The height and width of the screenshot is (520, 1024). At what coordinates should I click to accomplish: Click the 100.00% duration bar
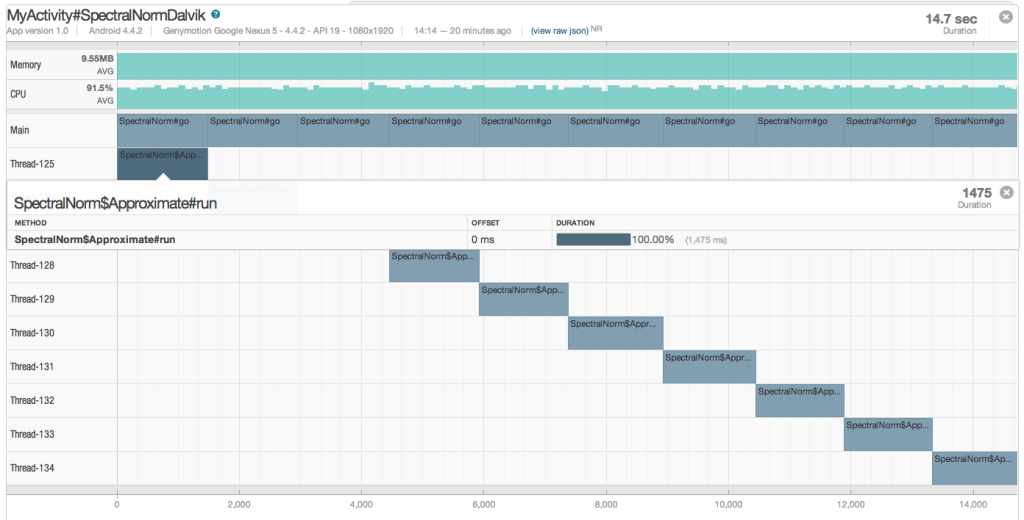click(x=594, y=240)
